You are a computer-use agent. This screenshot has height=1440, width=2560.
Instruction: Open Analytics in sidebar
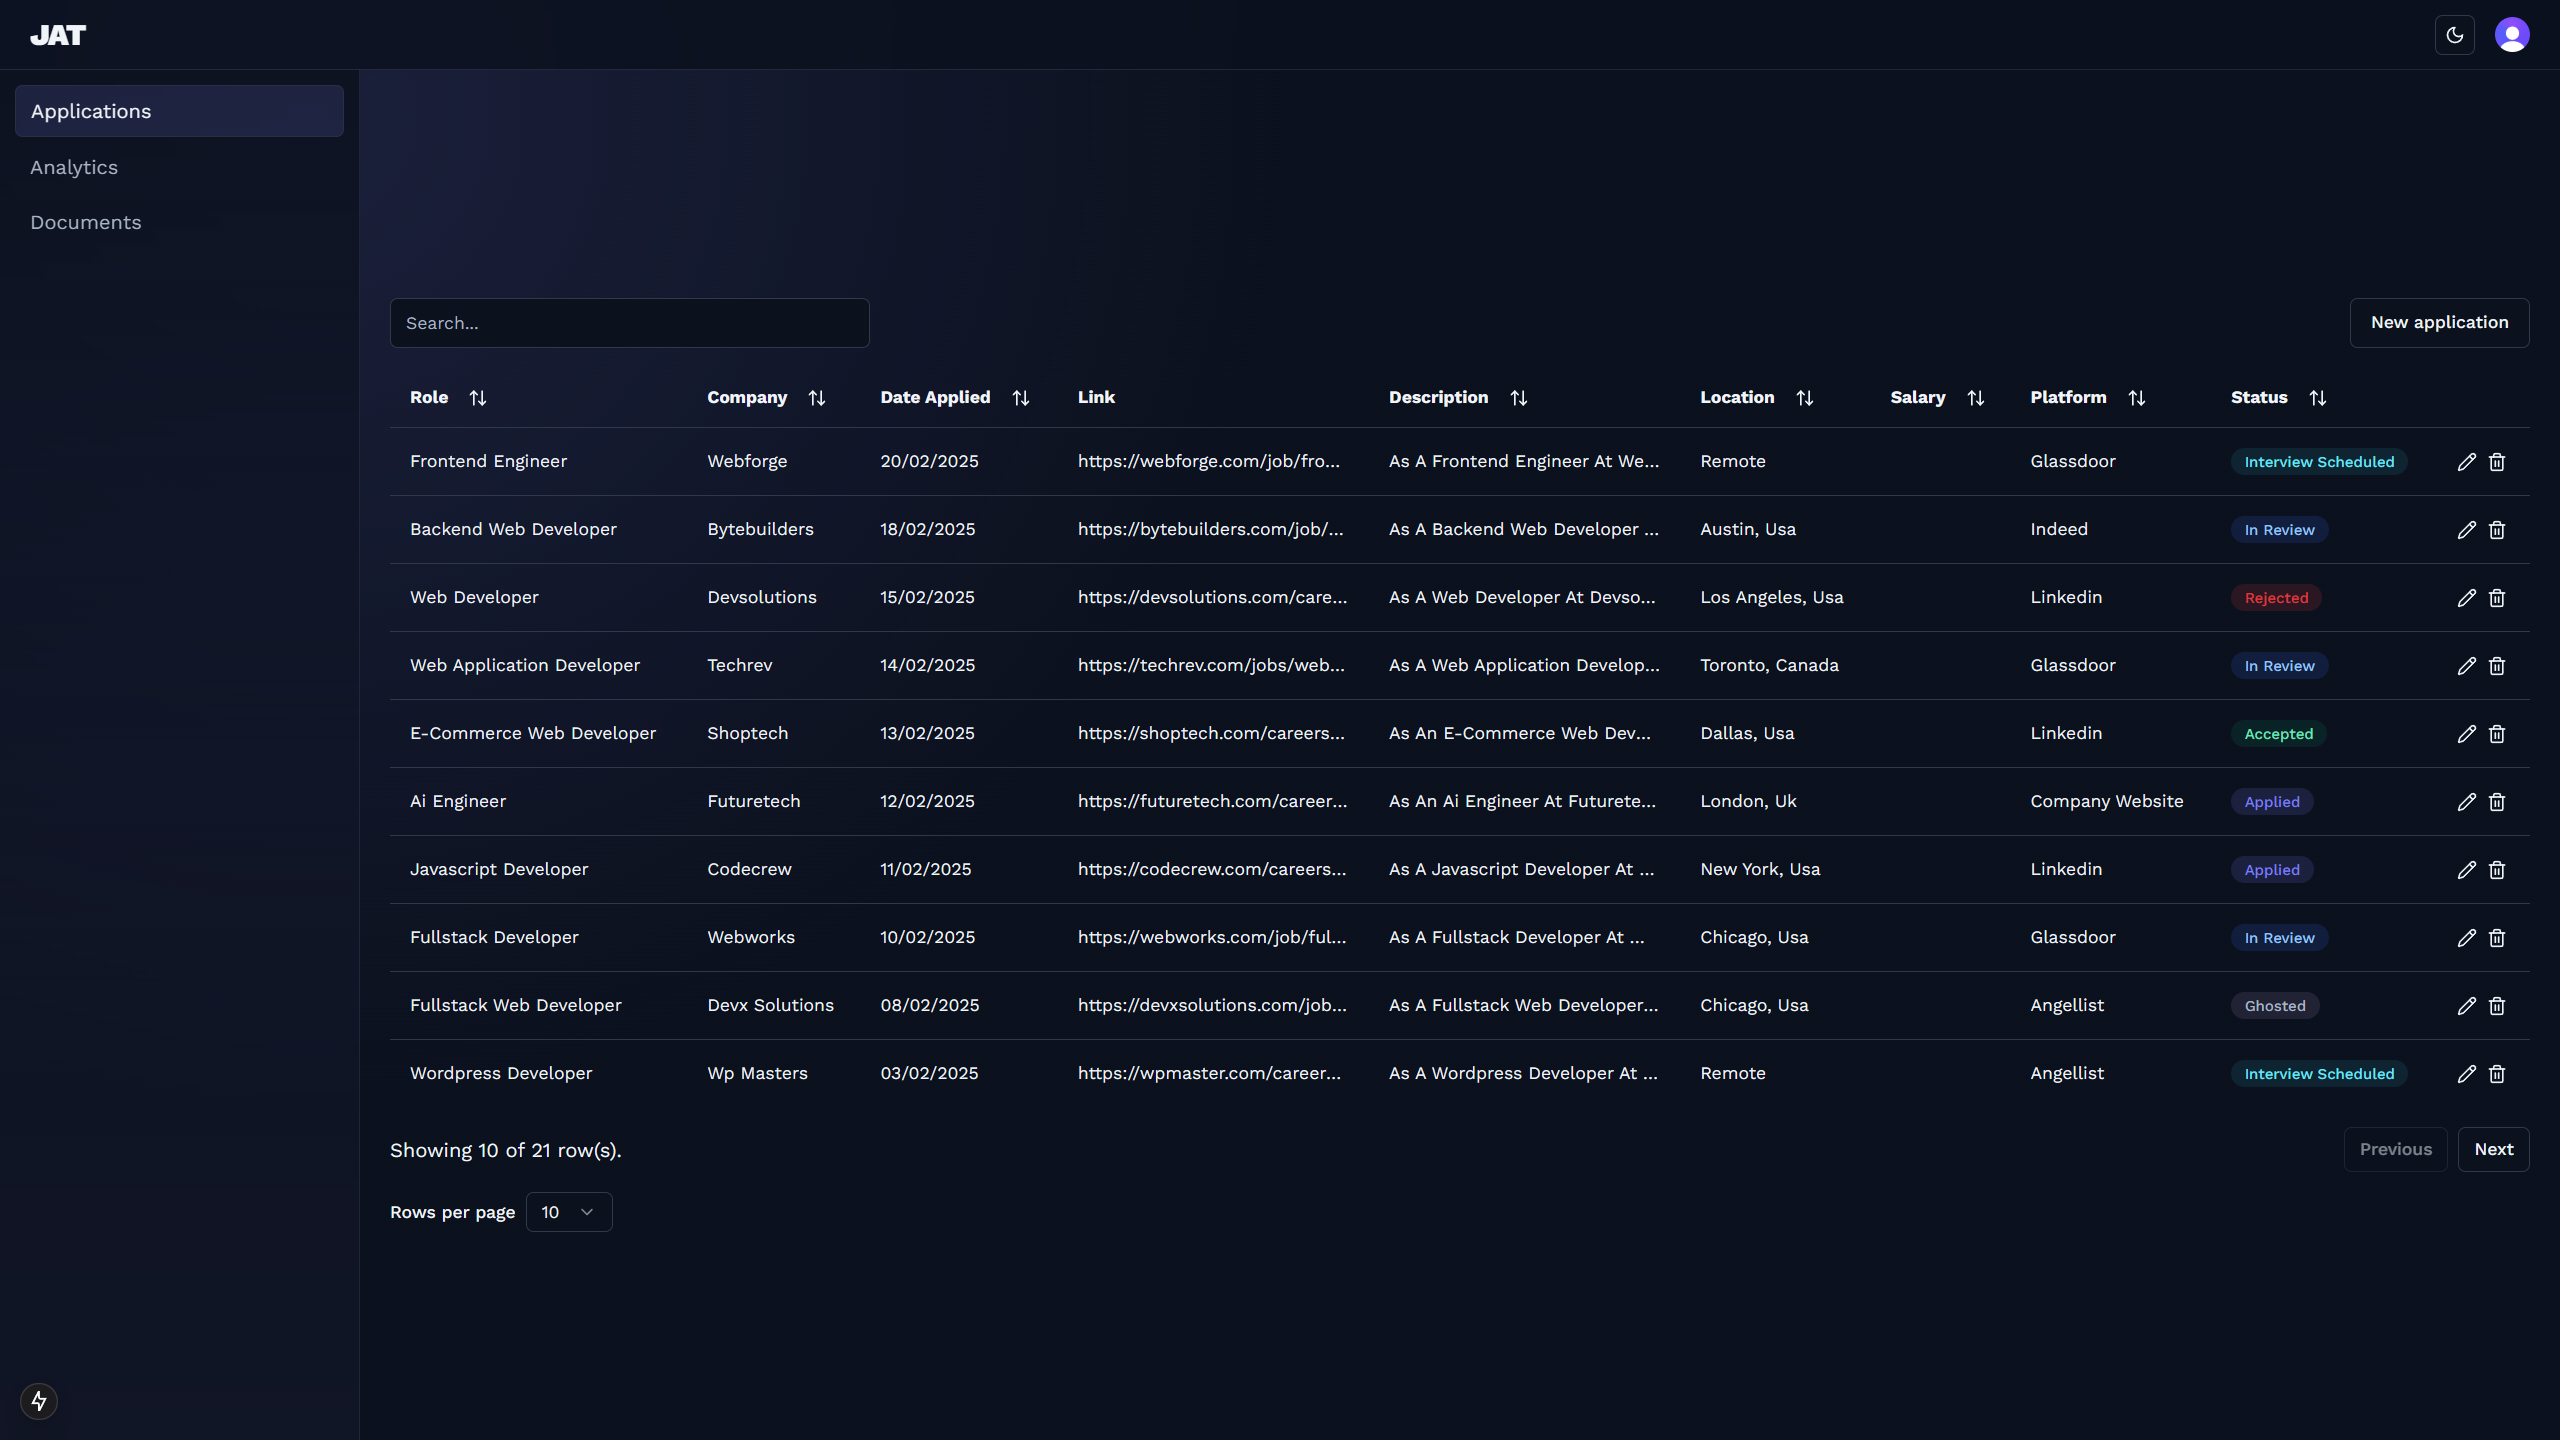(74, 167)
